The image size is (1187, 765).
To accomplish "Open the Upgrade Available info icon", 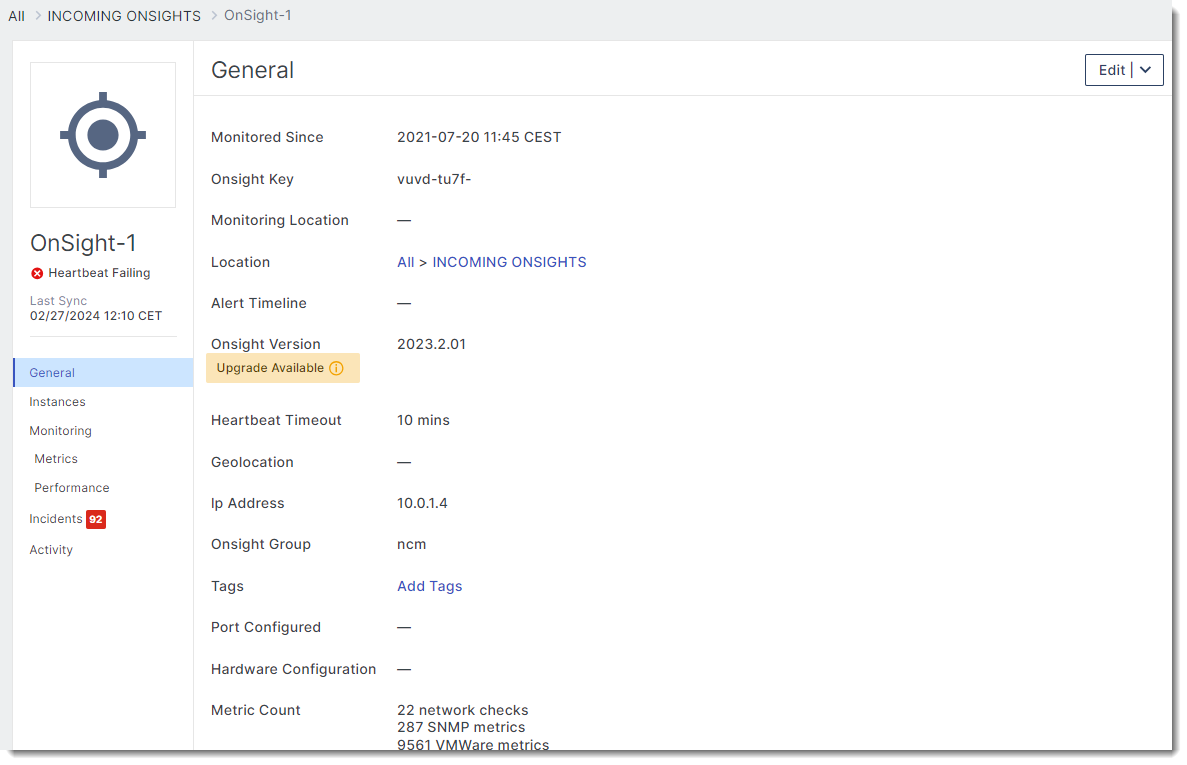I will 337,369.
